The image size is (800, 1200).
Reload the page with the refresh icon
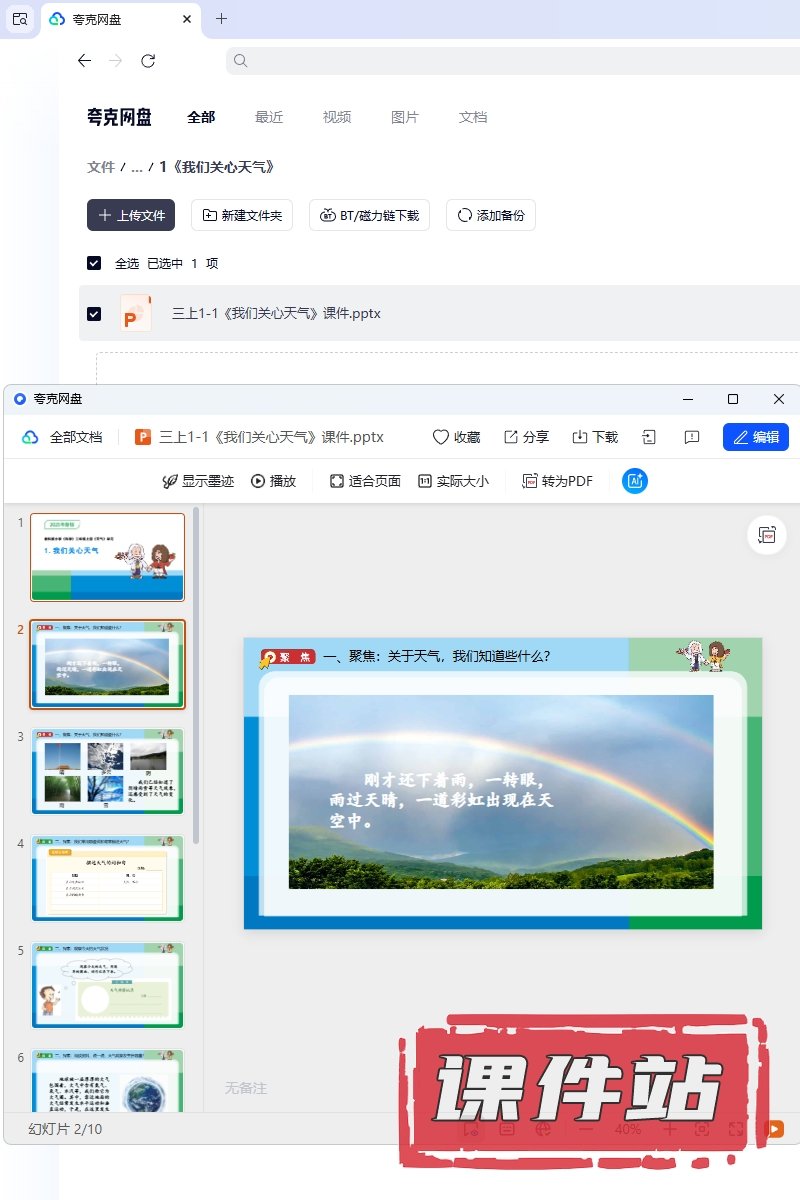[148, 61]
